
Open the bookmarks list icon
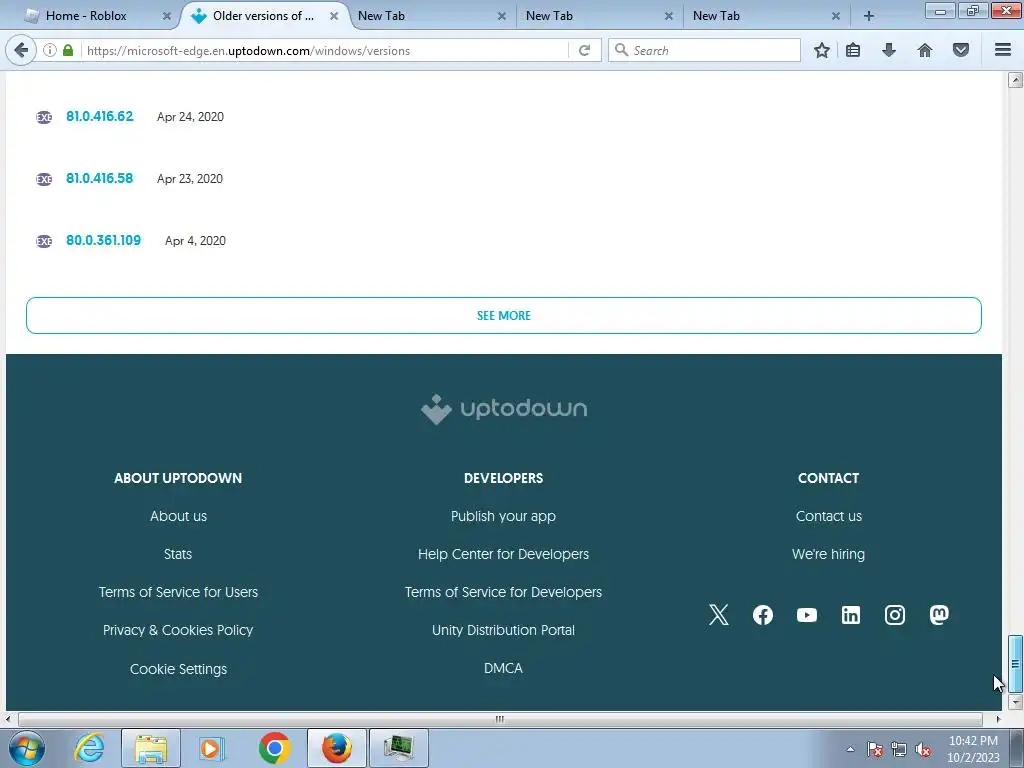point(853,50)
